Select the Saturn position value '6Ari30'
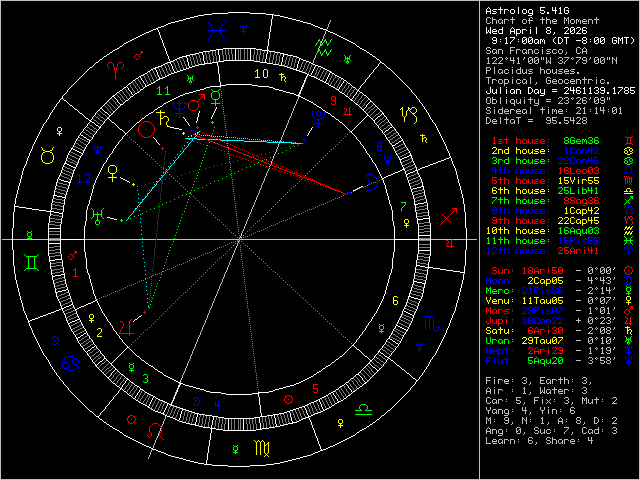The width and height of the screenshot is (640, 480). (545, 331)
